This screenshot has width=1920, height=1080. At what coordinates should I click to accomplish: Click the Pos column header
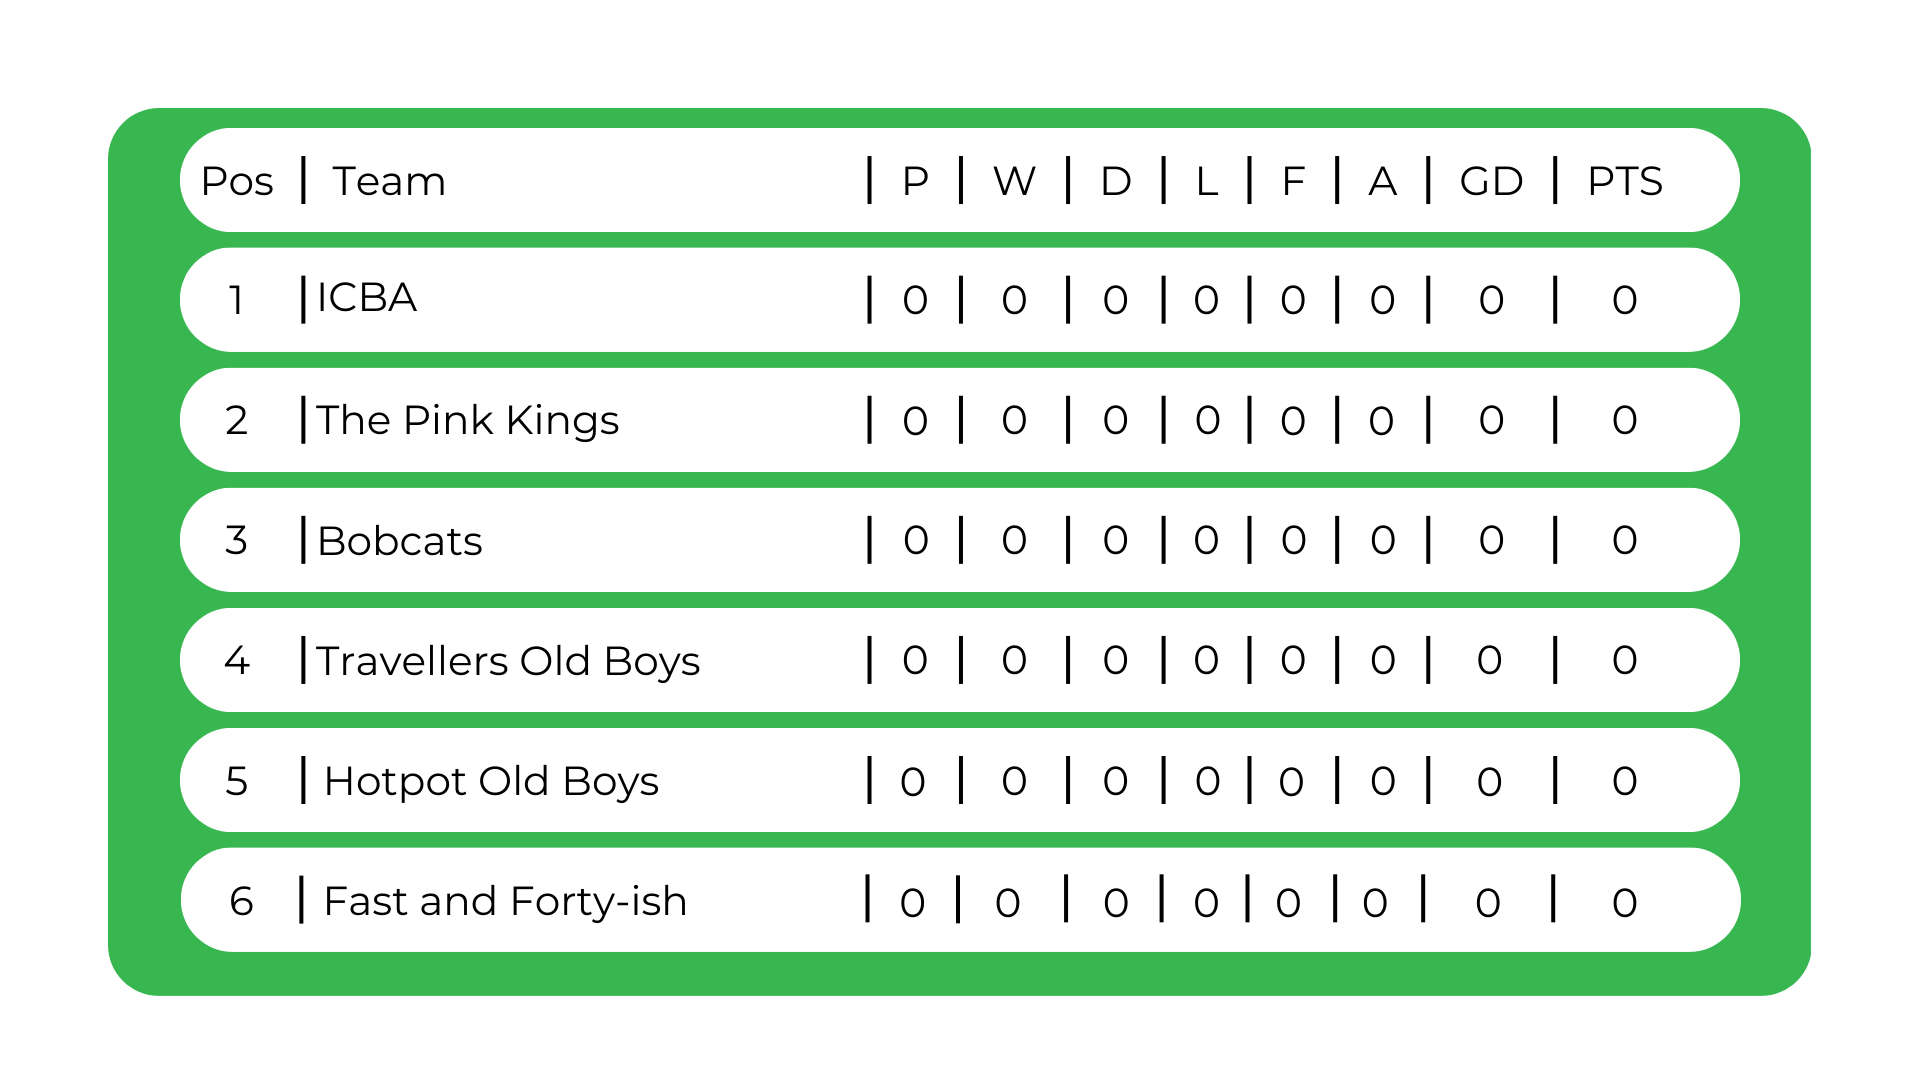[237, 181]
